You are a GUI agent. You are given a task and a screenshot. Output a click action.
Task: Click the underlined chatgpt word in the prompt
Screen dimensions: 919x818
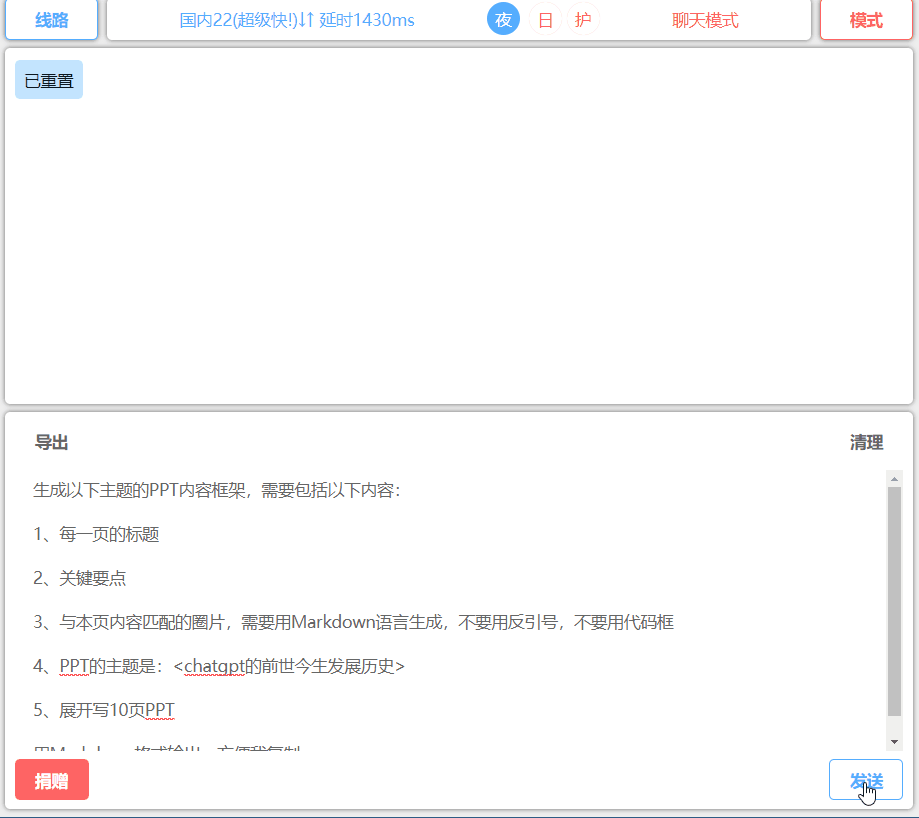click(x=214, y=666)
